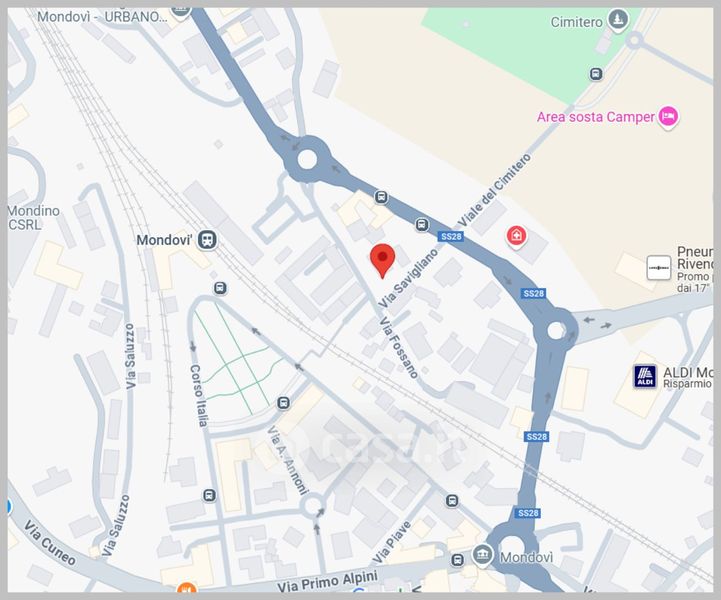Screen dimensions: 721x600
Task: Click the Via Fossano street label
Action: click(399, 347)
